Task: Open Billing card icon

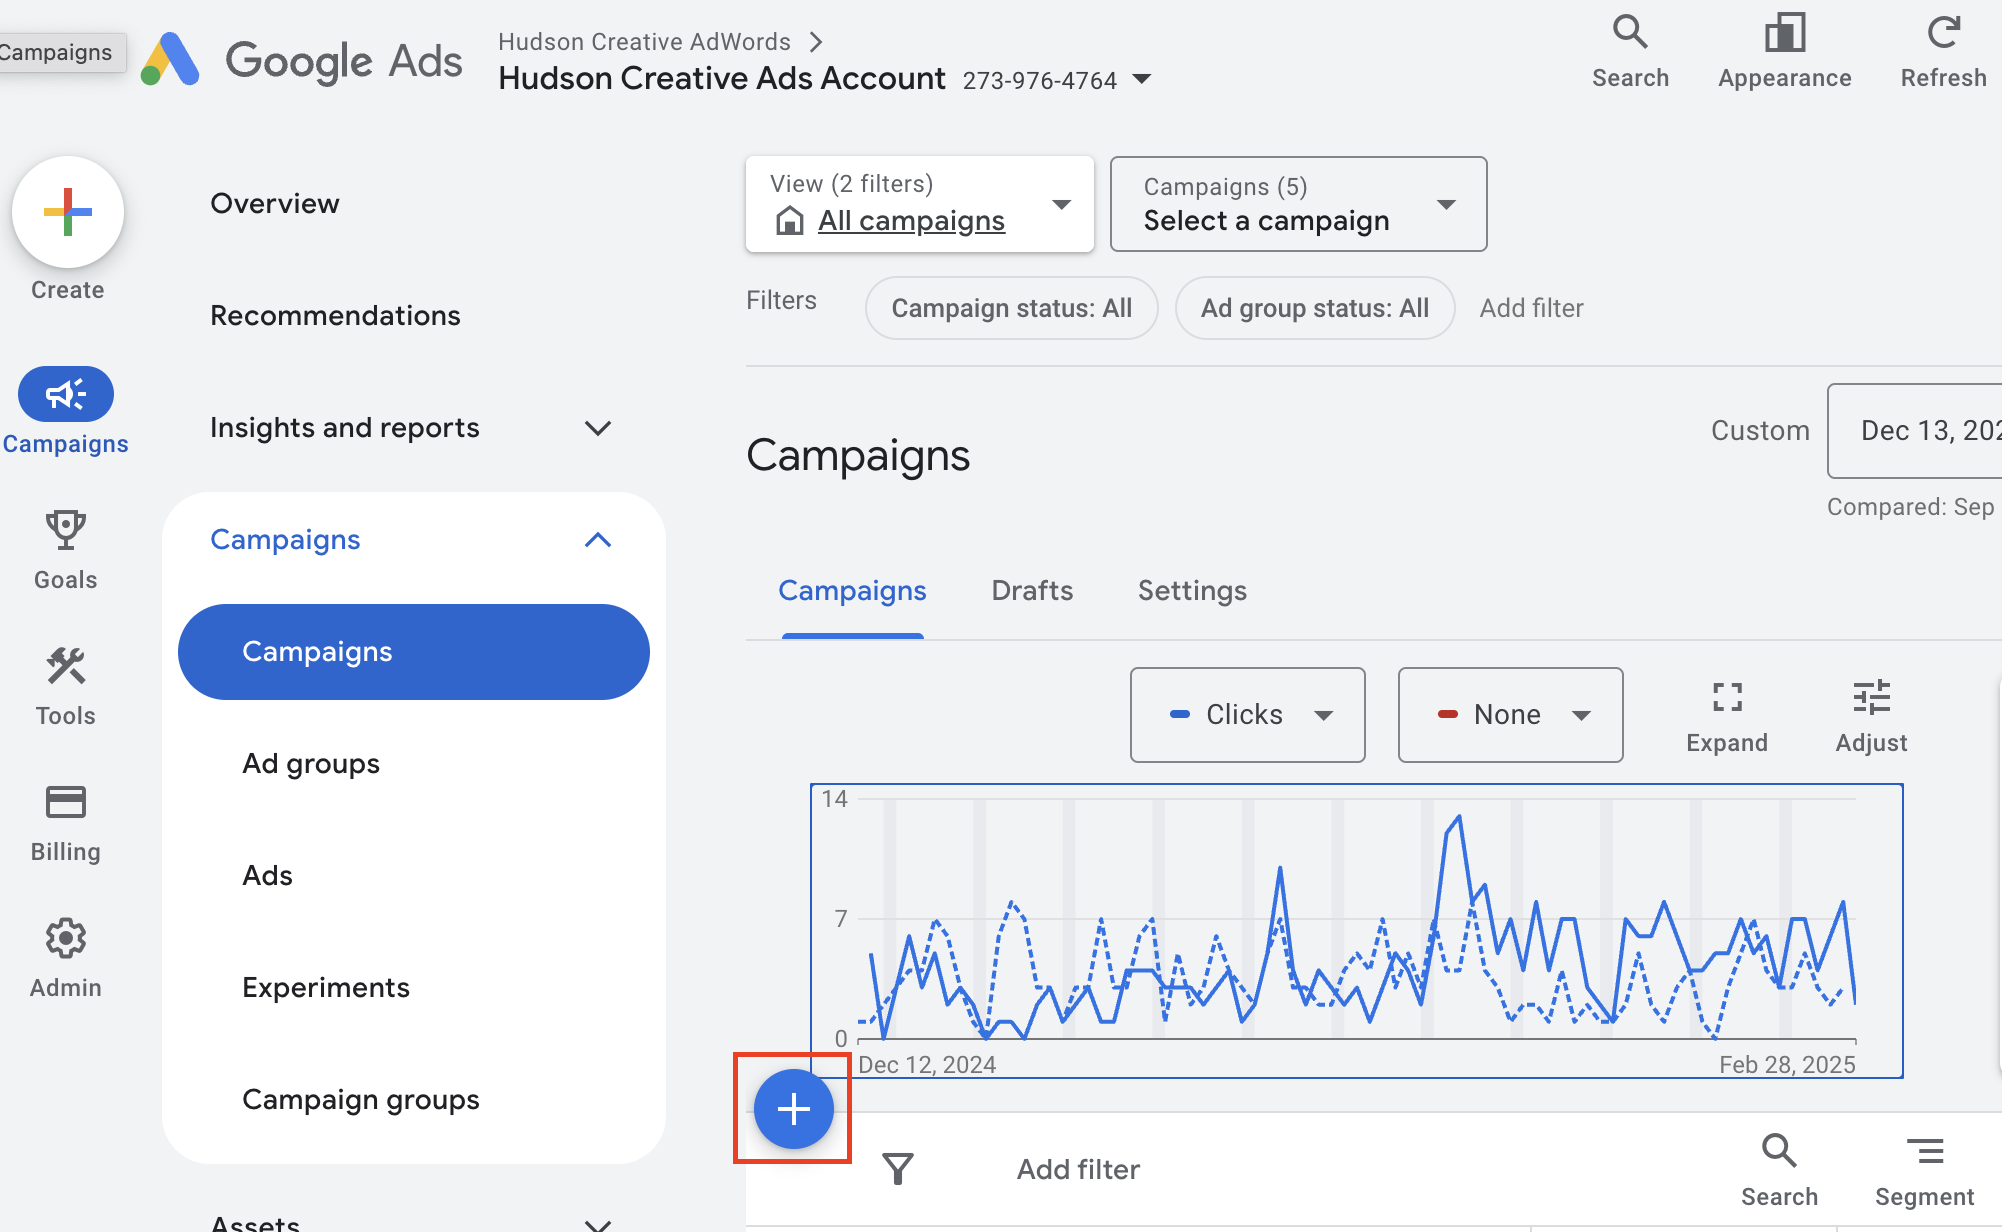Action: (66, 802)
